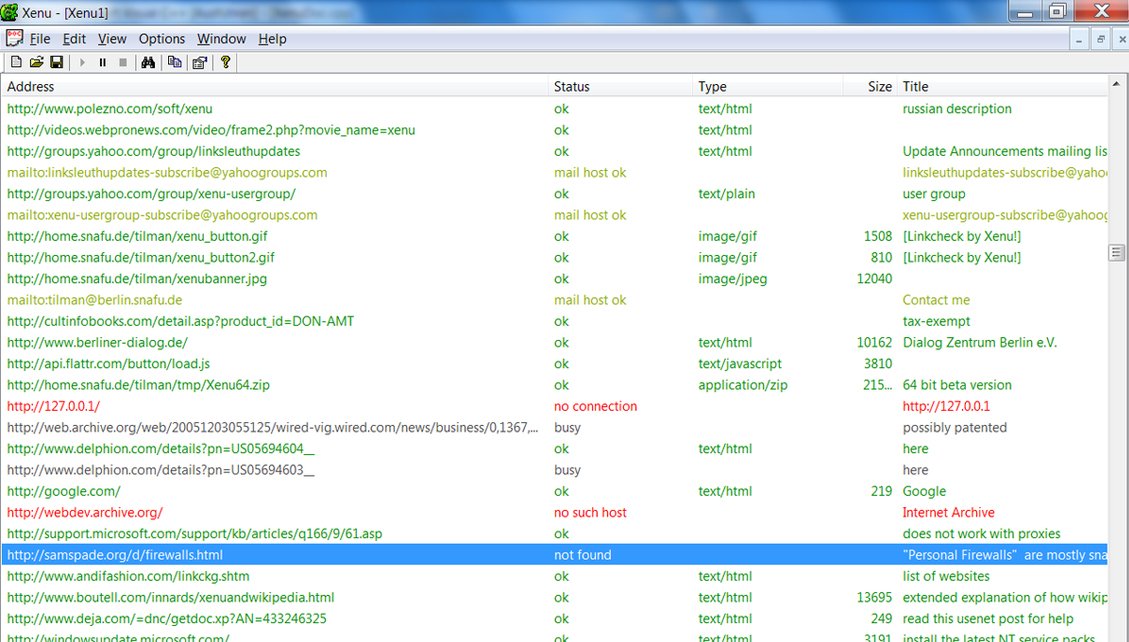The width and height of the screenshot is (1129, 642).
Task: Select the http://google.com/ address
Action: coord(63,491)
